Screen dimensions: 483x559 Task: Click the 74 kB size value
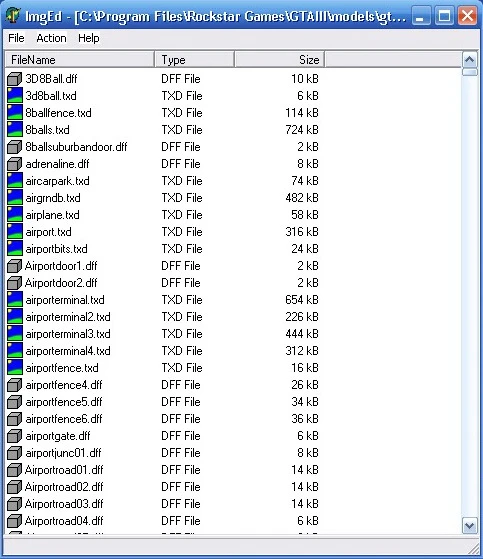pyautogui.click(x=305, y=181)
